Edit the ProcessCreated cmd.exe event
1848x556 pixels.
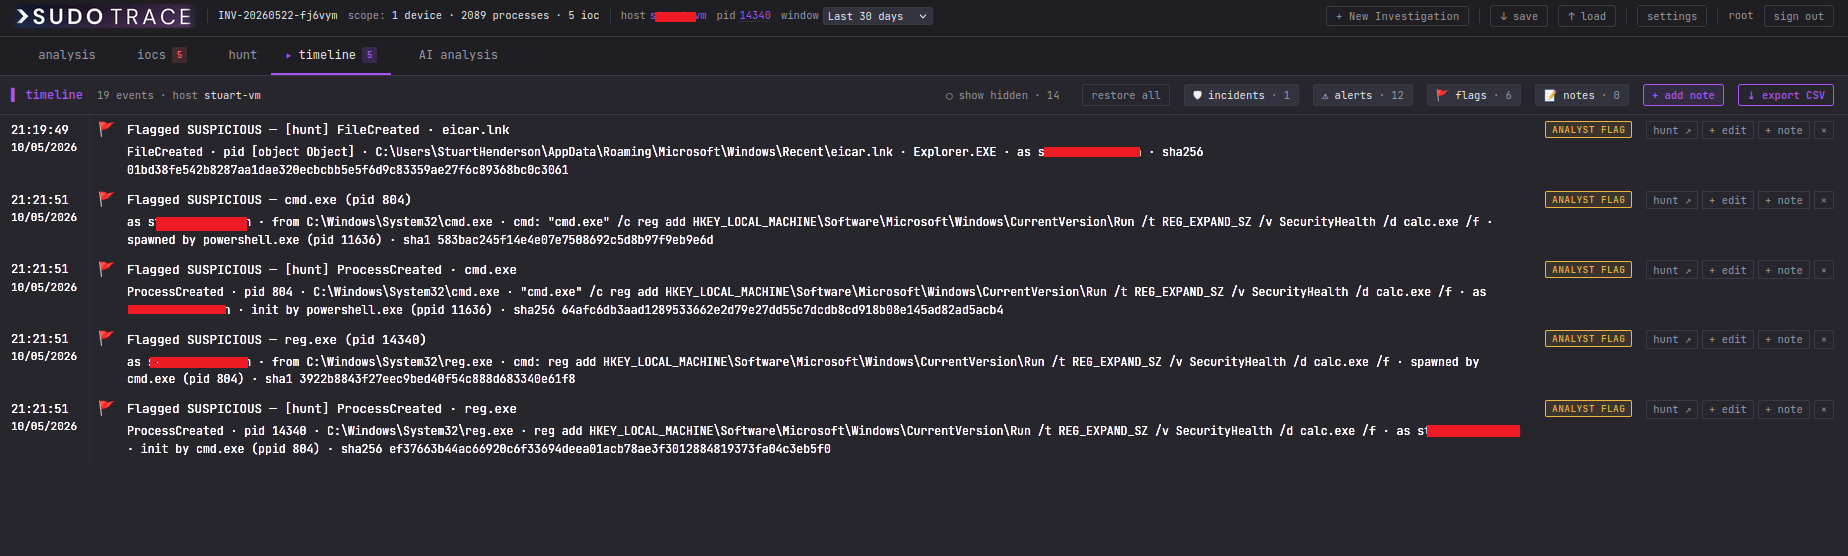[x=1728, y=270]
